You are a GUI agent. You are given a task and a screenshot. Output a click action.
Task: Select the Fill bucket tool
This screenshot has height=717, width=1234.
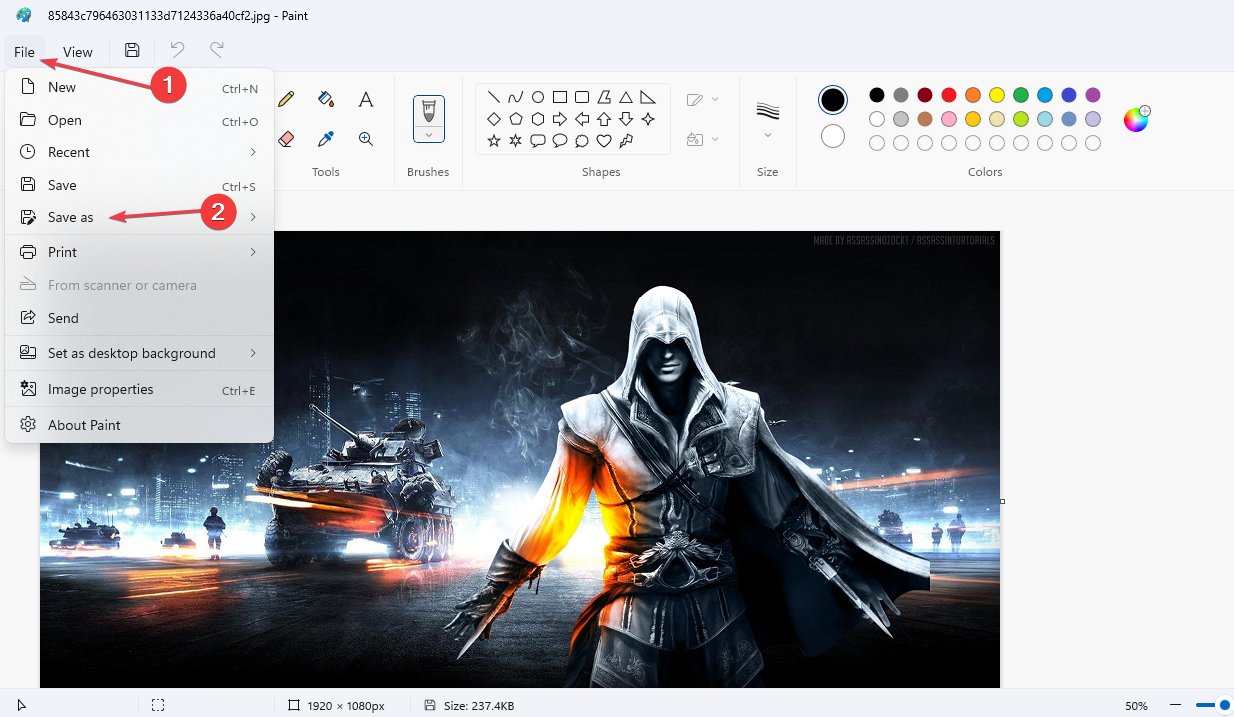point(326,99)
